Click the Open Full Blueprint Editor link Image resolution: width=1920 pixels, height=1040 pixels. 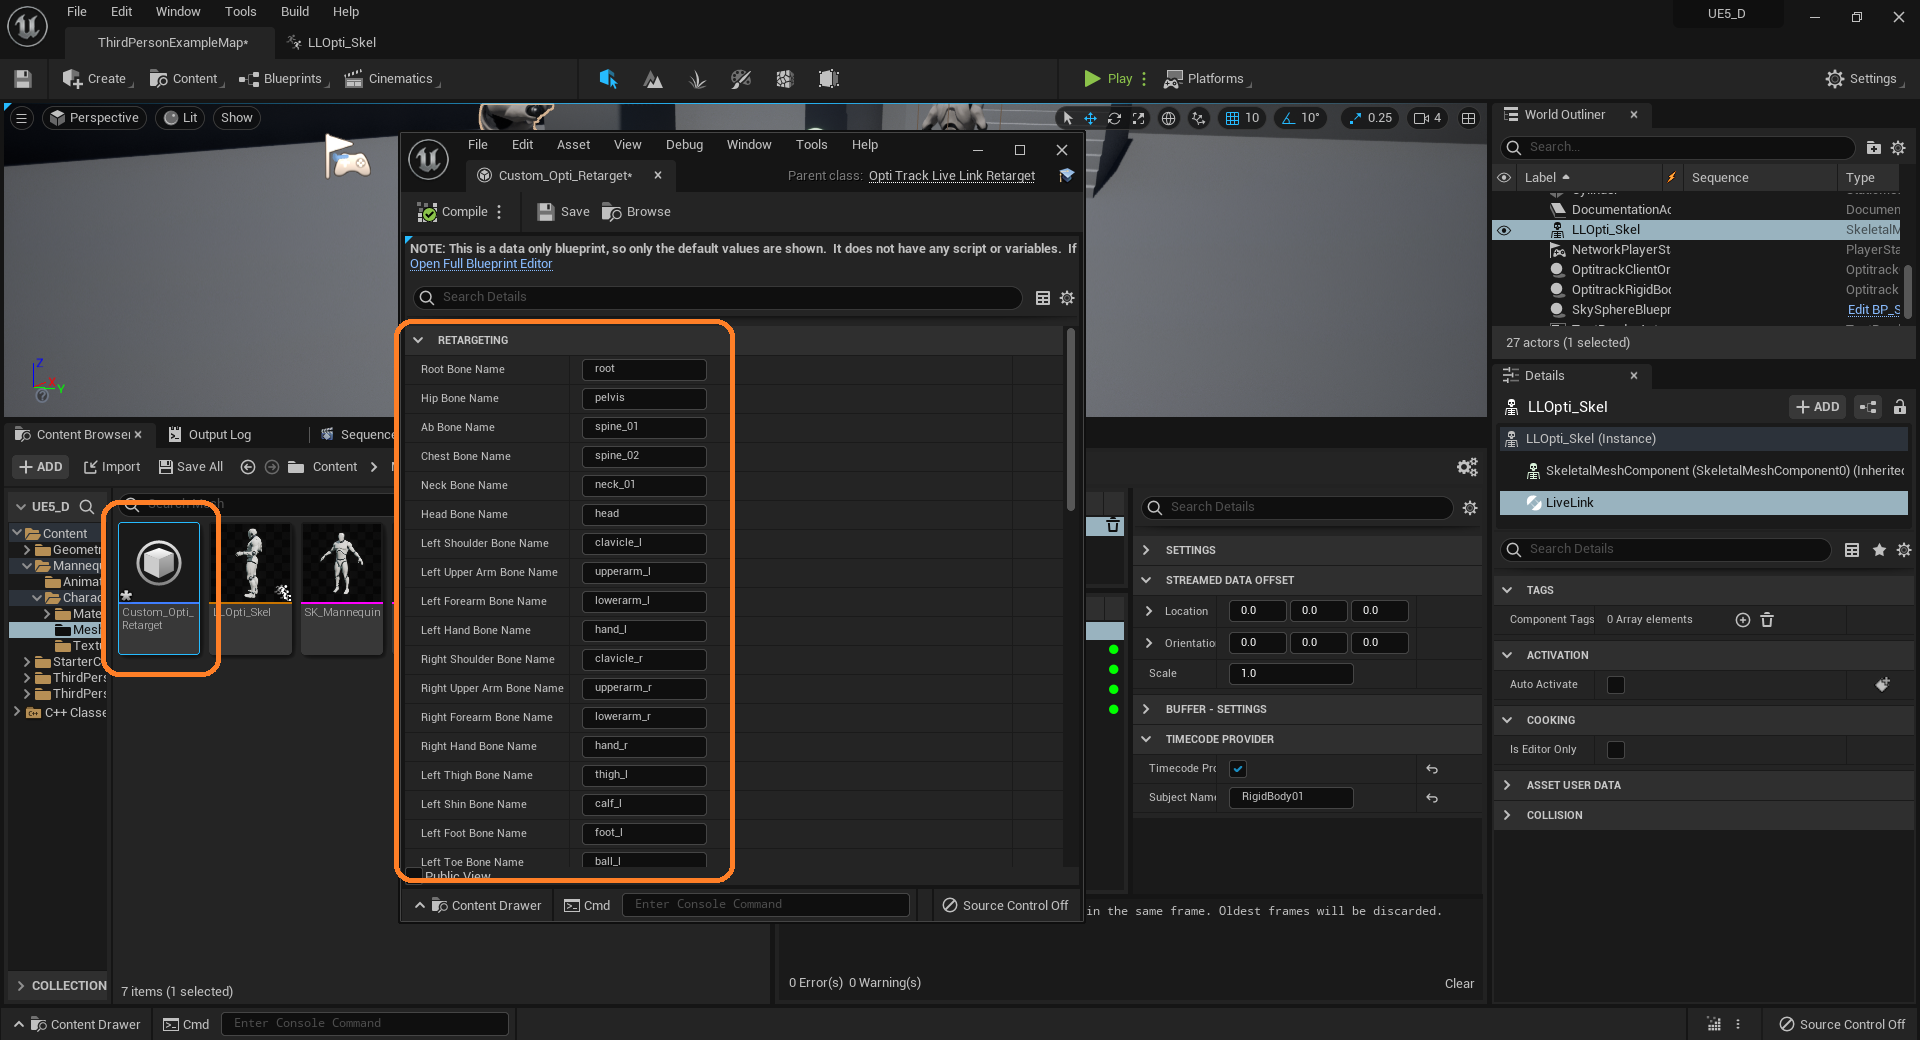[x=481, y=264]
